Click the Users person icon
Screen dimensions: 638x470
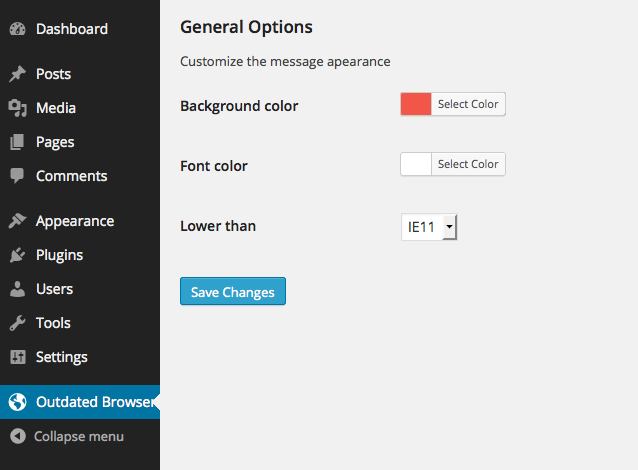tap(17, 289)
